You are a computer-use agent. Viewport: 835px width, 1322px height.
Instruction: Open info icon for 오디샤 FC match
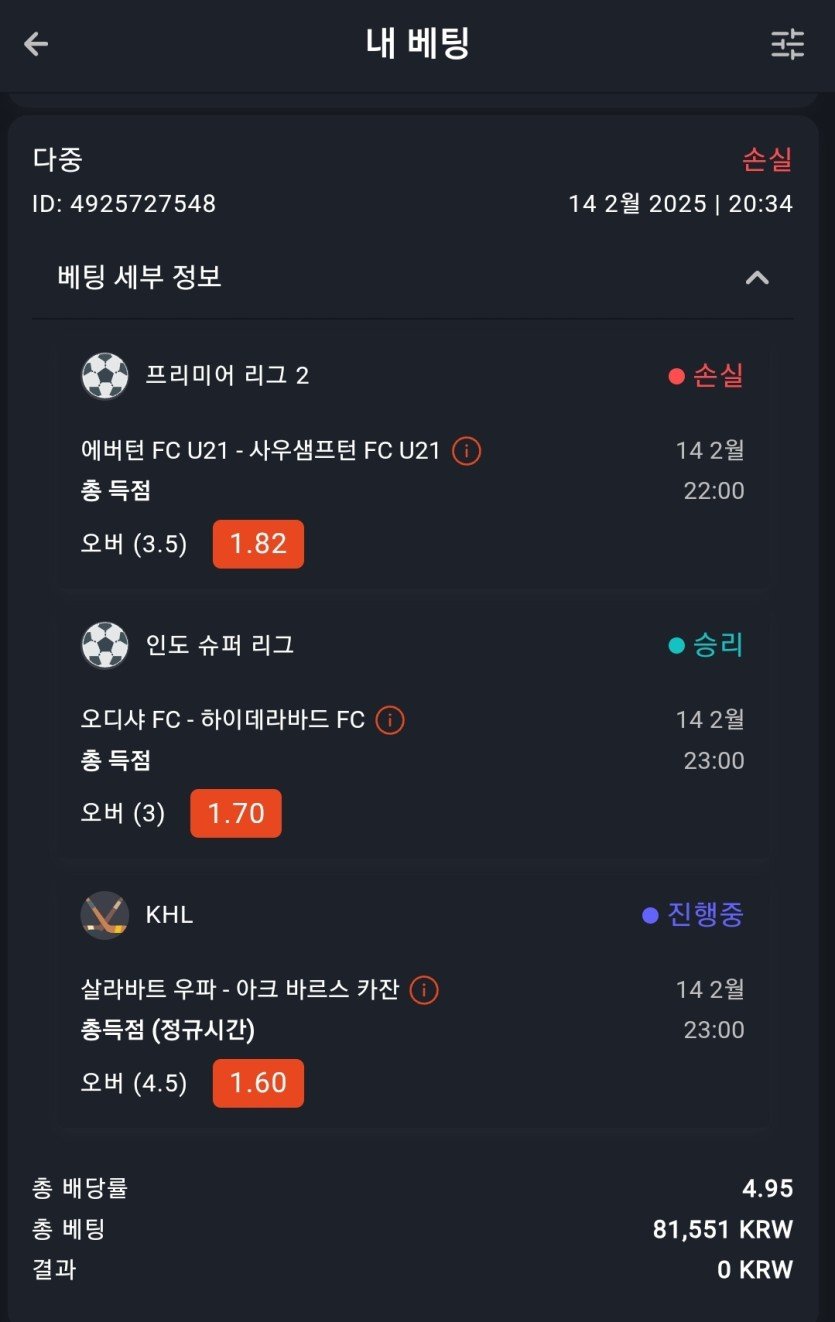click(390, 720)
